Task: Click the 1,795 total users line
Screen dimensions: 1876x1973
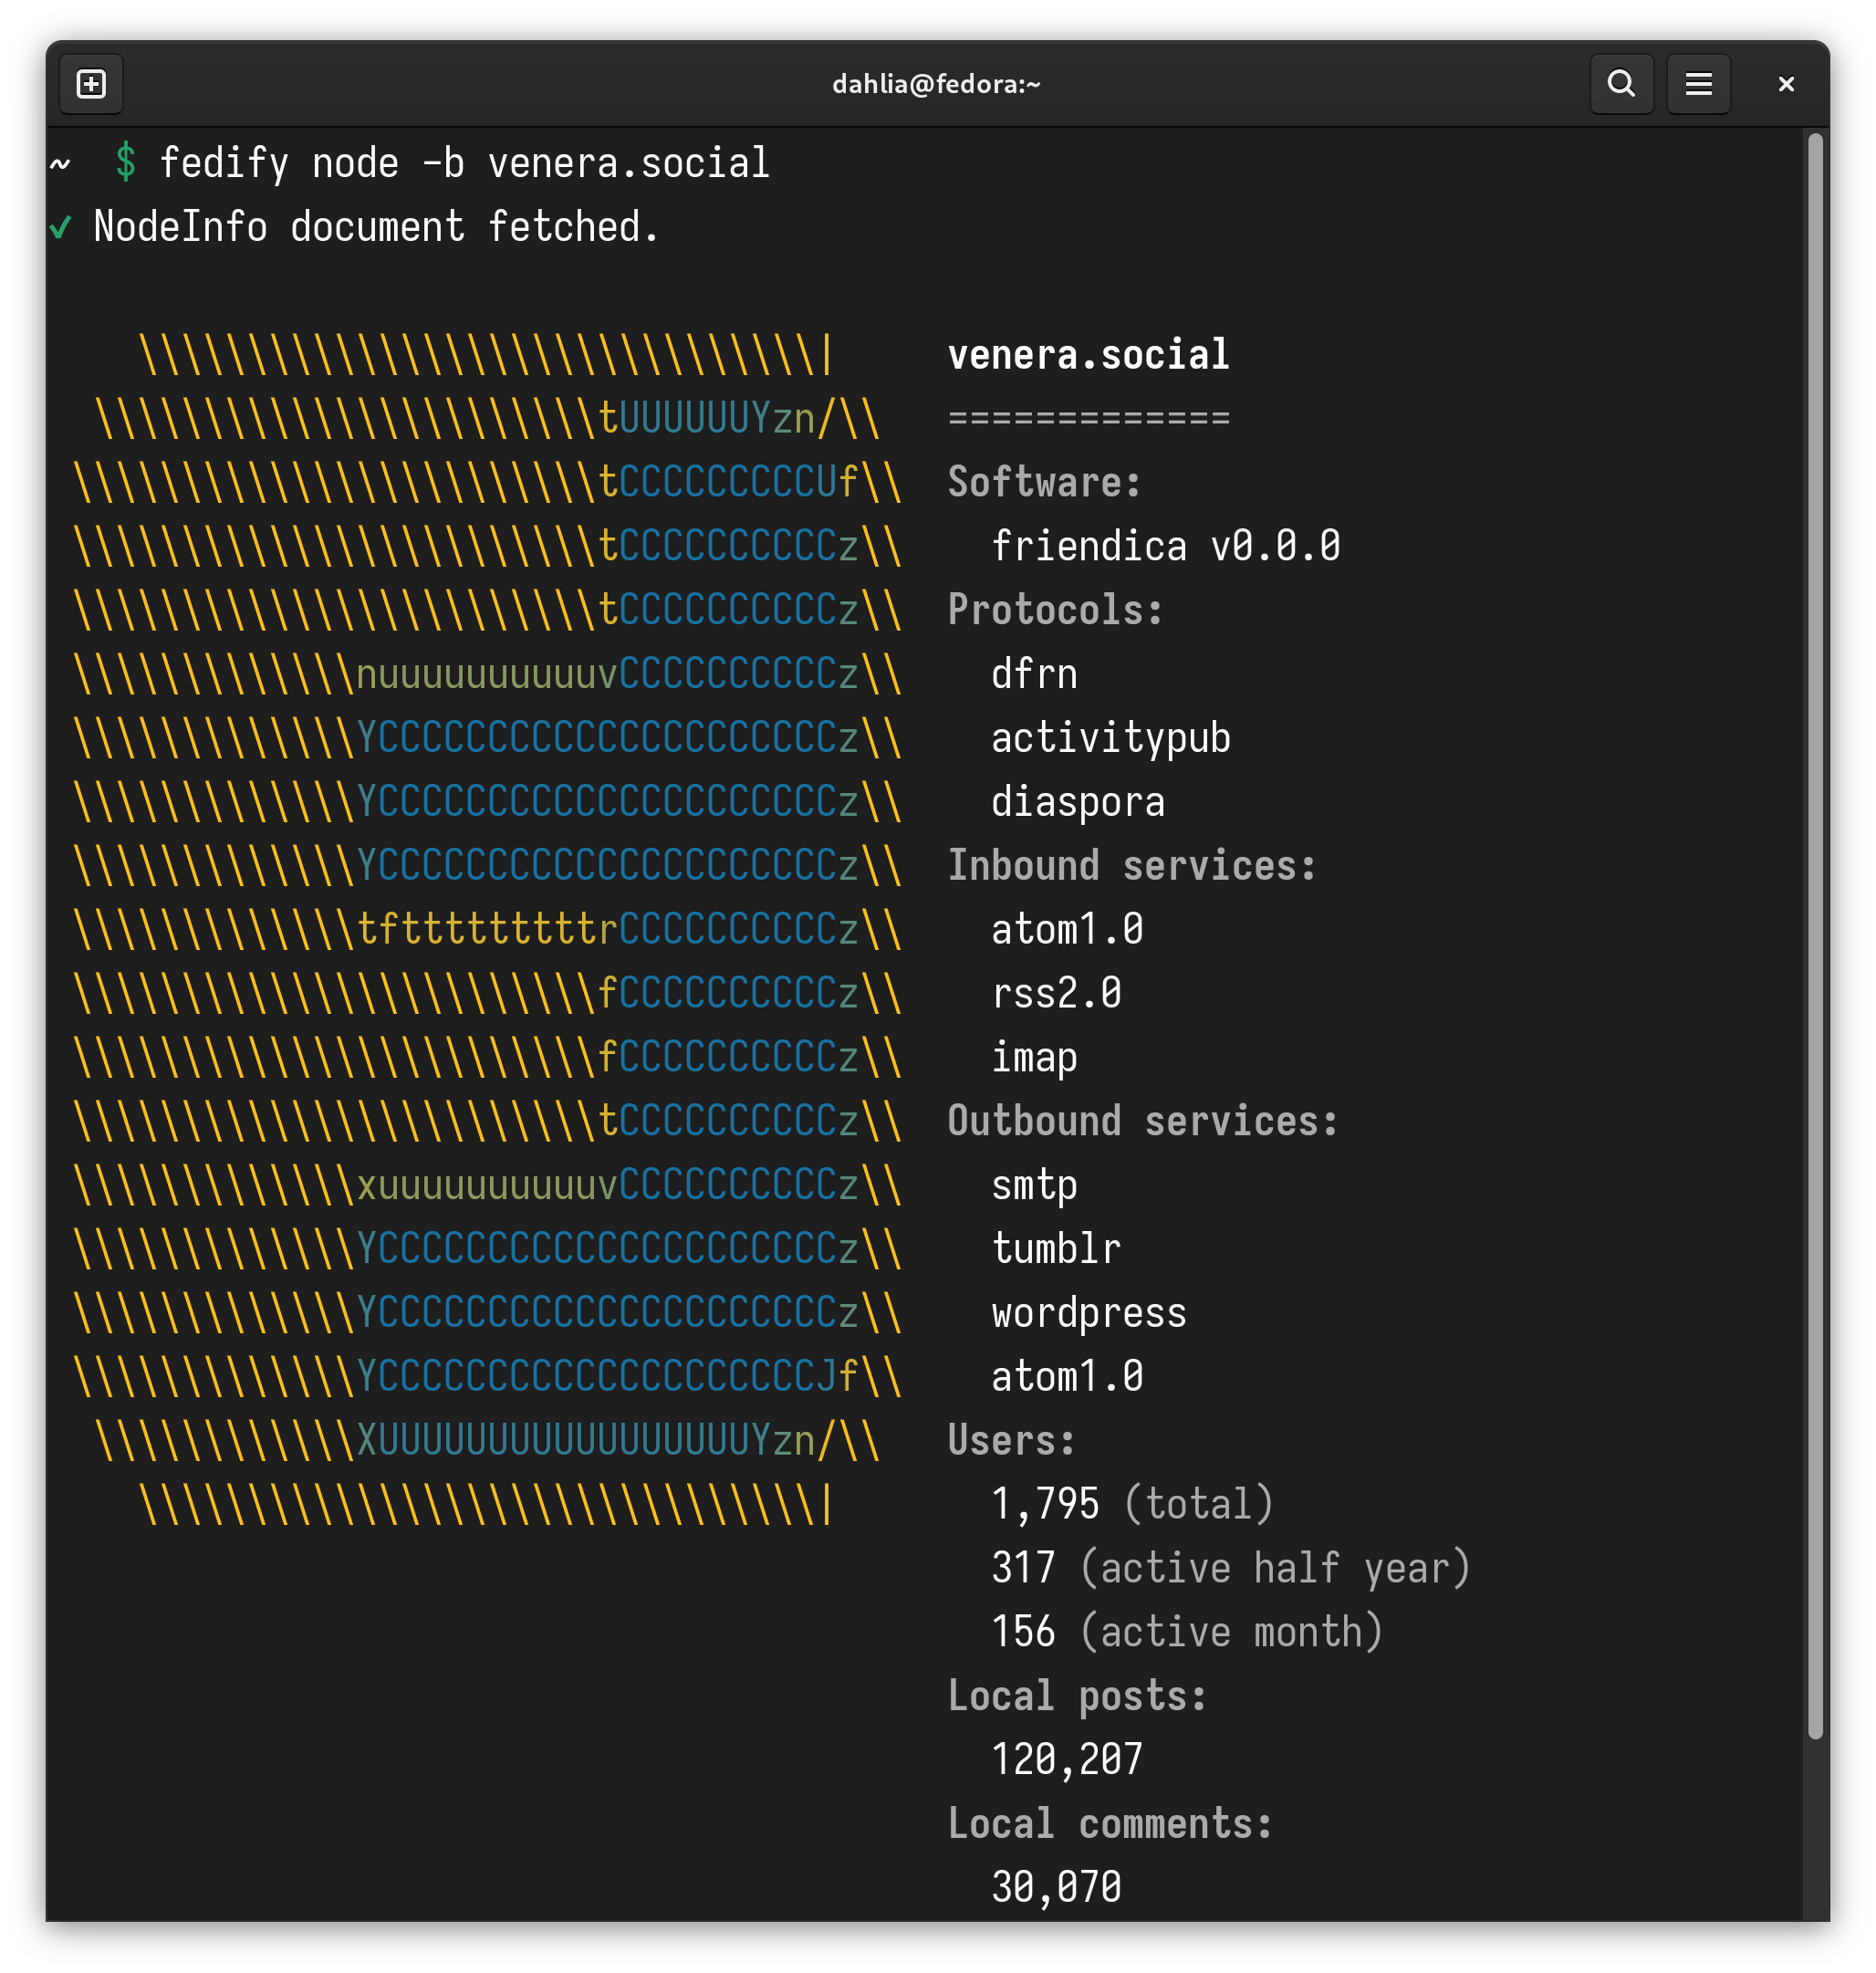Action: point(1131,1504)
